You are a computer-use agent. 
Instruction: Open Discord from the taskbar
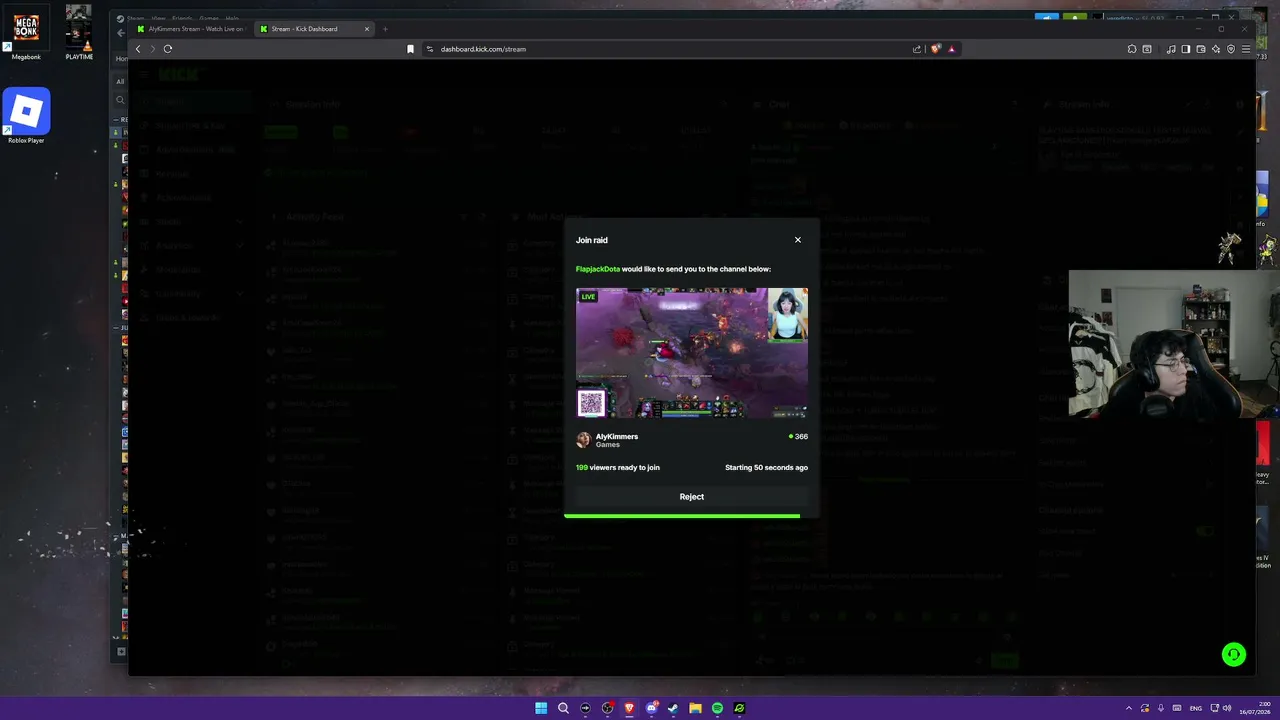click(652, 708)
